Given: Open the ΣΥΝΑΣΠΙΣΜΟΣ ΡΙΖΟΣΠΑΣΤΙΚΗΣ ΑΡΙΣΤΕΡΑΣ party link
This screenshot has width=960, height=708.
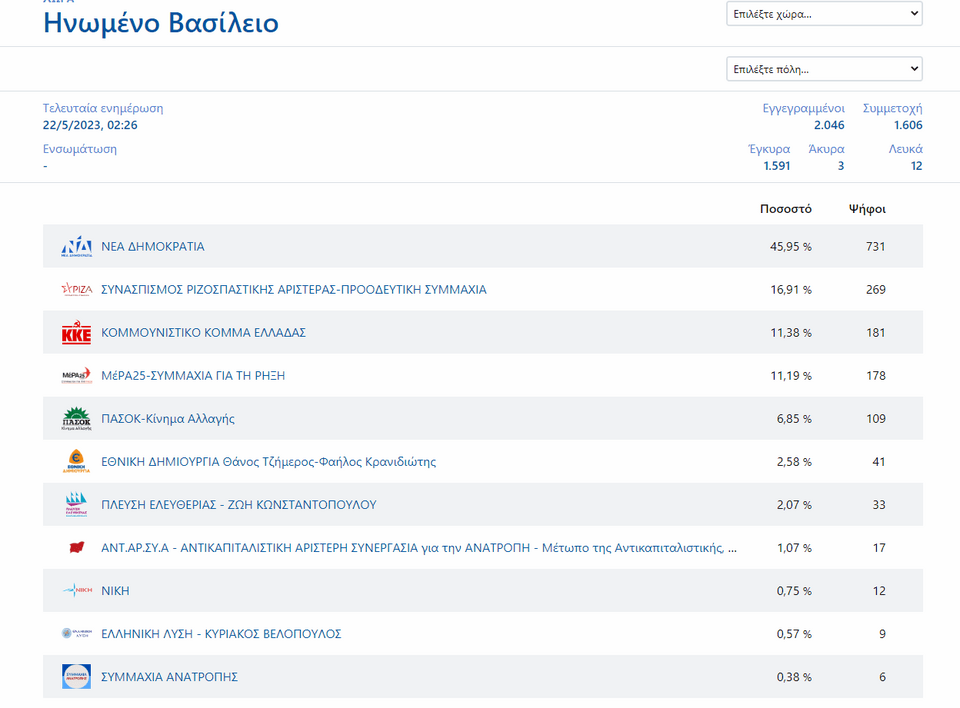Looking at the screenshot, I should click(294, 289).
